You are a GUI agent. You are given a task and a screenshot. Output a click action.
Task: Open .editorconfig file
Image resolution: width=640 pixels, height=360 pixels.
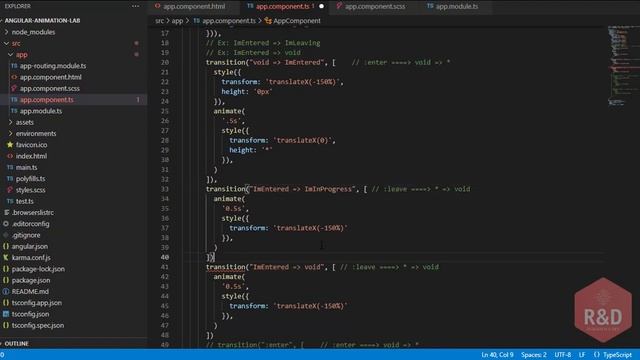pyautogui.click(x=31, y=224)
